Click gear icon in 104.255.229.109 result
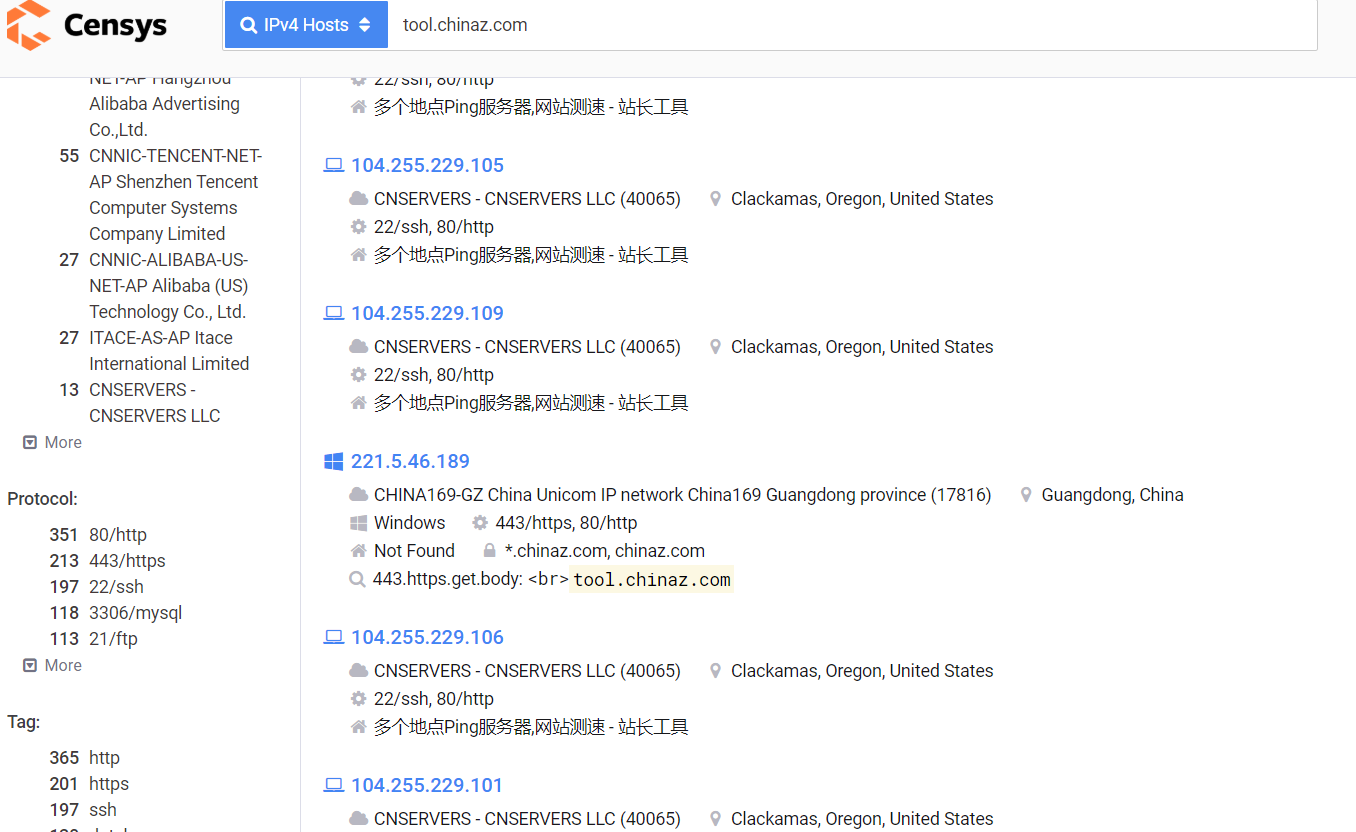 coord(358,375)
